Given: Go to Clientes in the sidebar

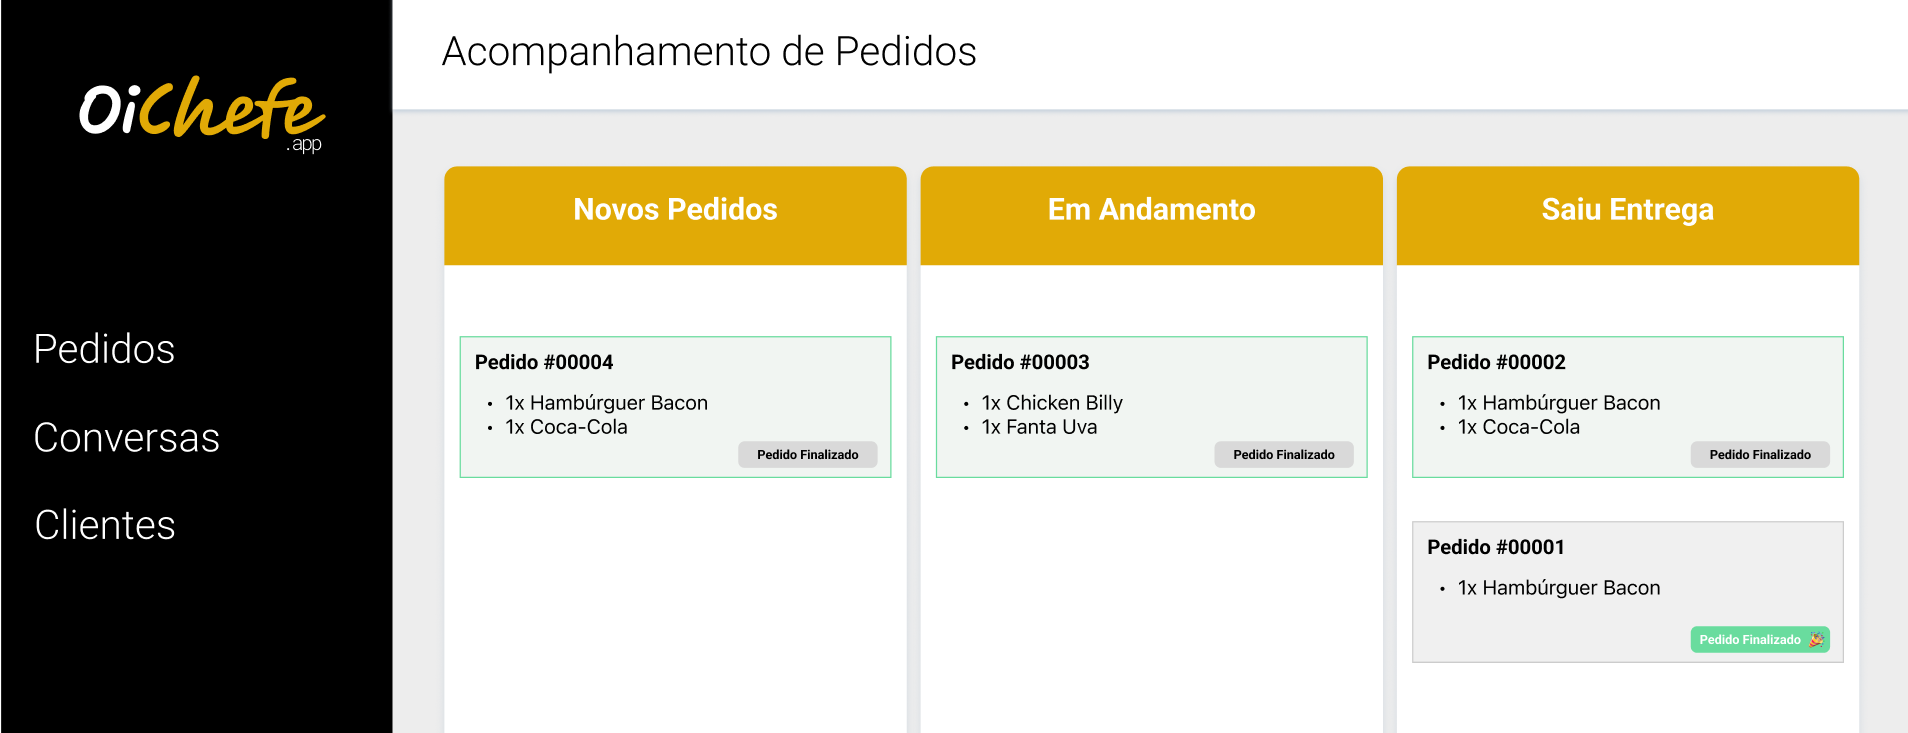Looking at the screenshot, I should coord(105,525).
